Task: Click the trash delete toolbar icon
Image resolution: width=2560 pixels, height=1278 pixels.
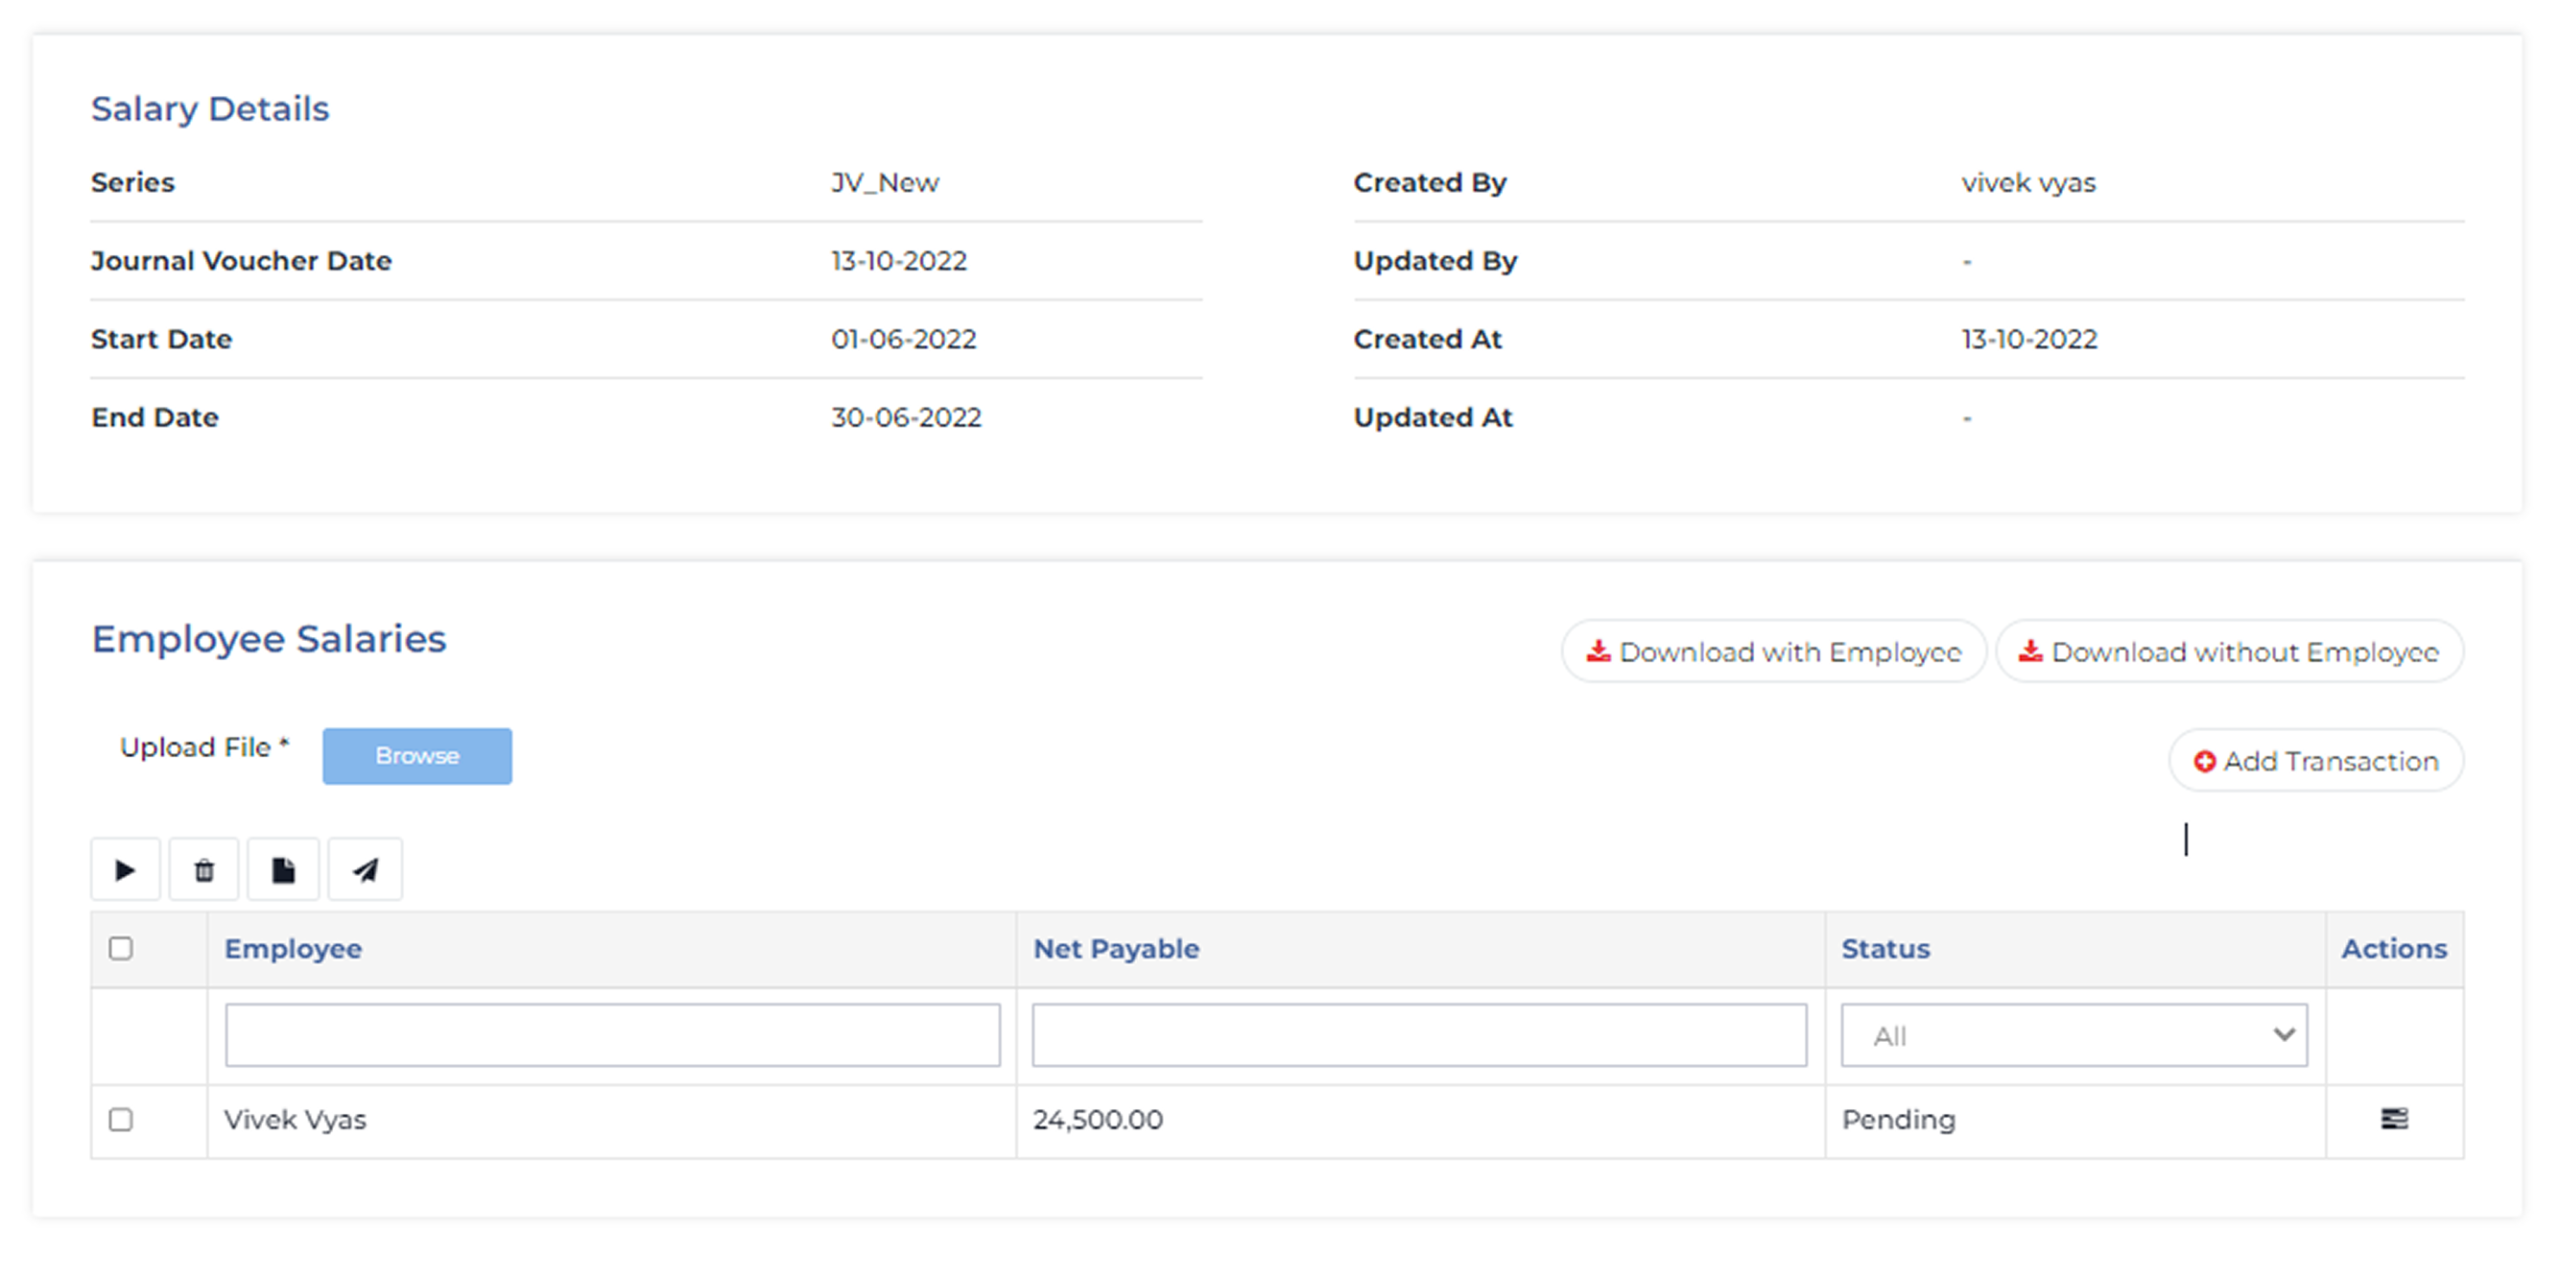Action: (x=204, y=870)
